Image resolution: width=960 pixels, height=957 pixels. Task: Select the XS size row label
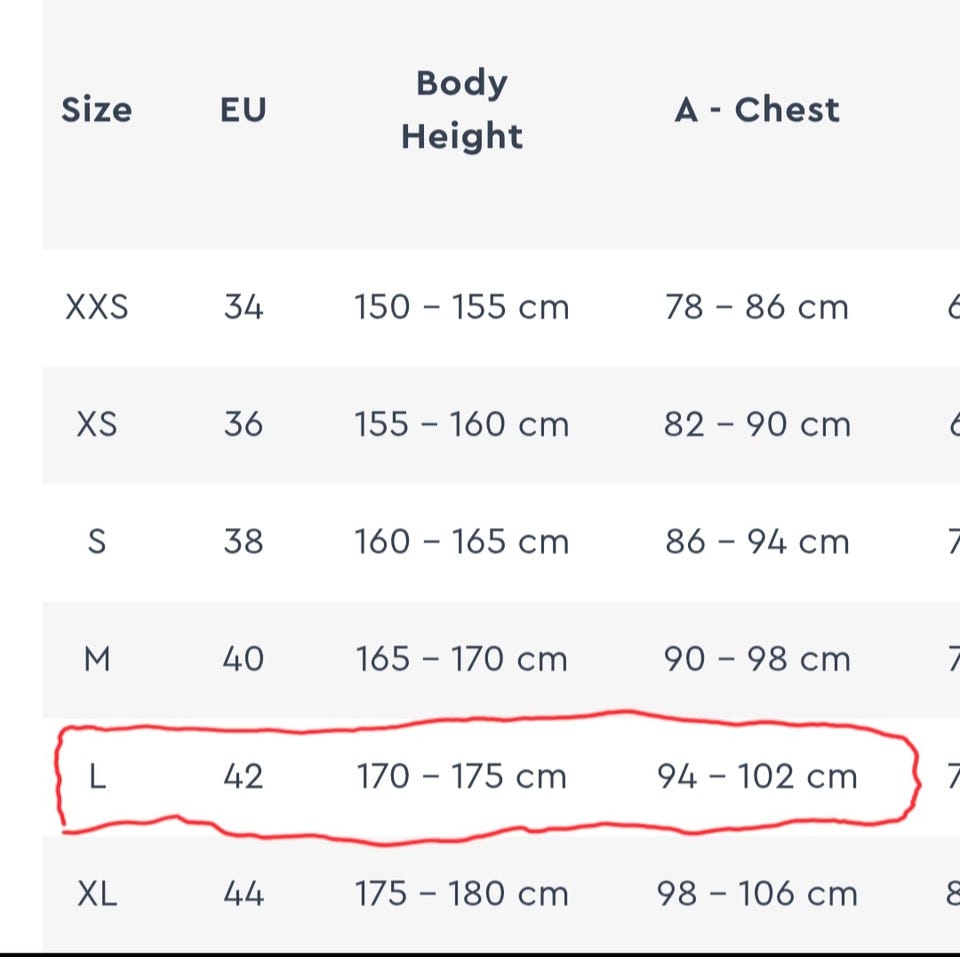point(97,424)
